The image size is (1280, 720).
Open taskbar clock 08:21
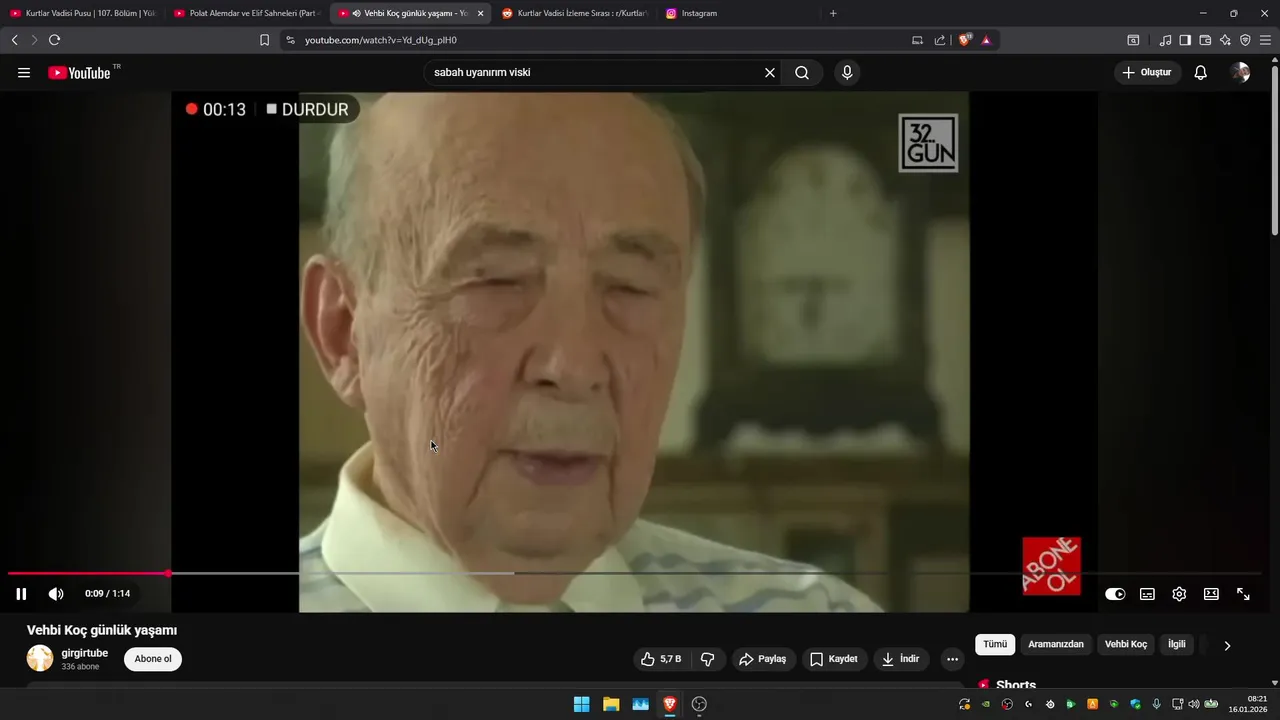pos(1249,704)
